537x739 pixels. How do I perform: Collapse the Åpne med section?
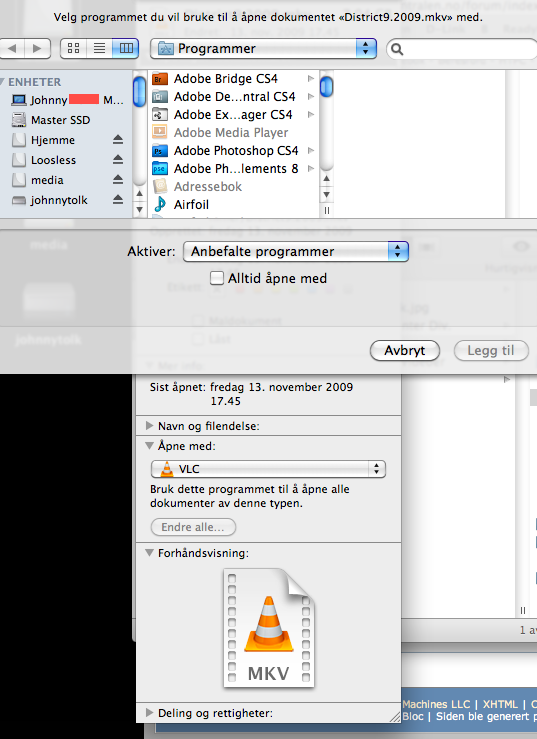click(149, 445)
